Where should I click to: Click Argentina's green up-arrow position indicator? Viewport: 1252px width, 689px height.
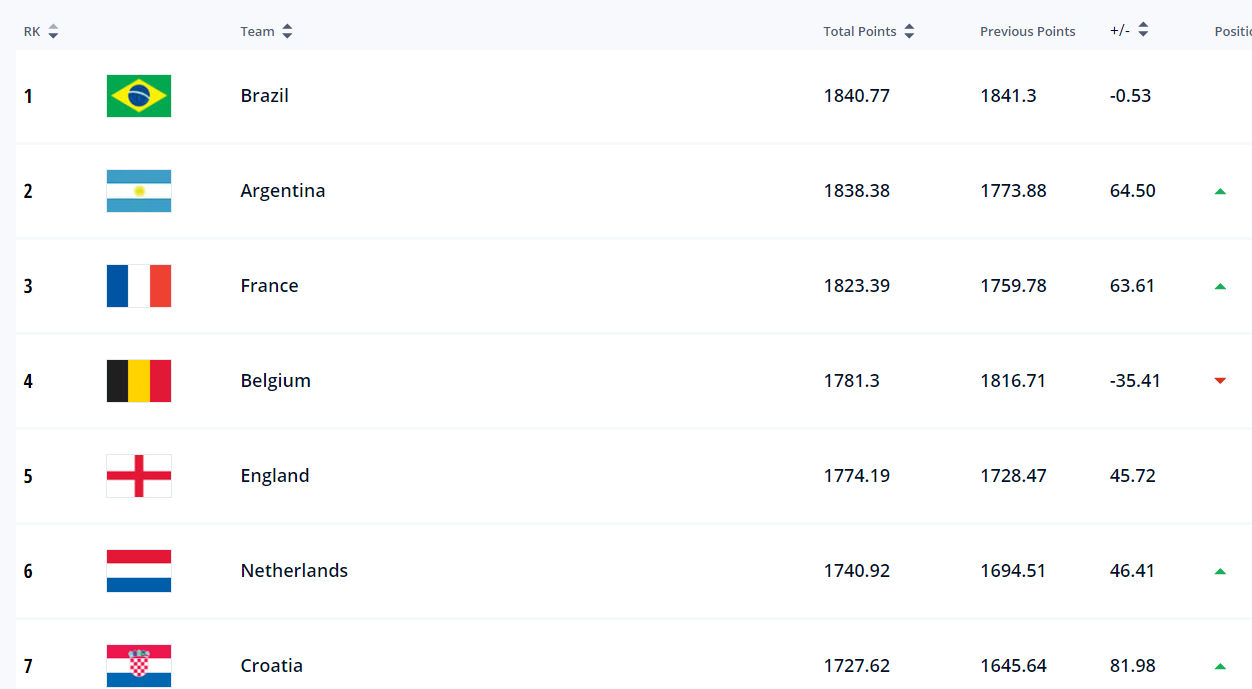coord(1220,191)
